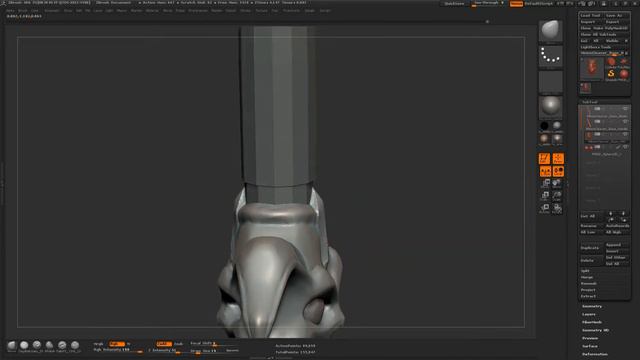Click Make PolyMesh3D button
Screen dimensions: 640x360
tap(611, 28)
